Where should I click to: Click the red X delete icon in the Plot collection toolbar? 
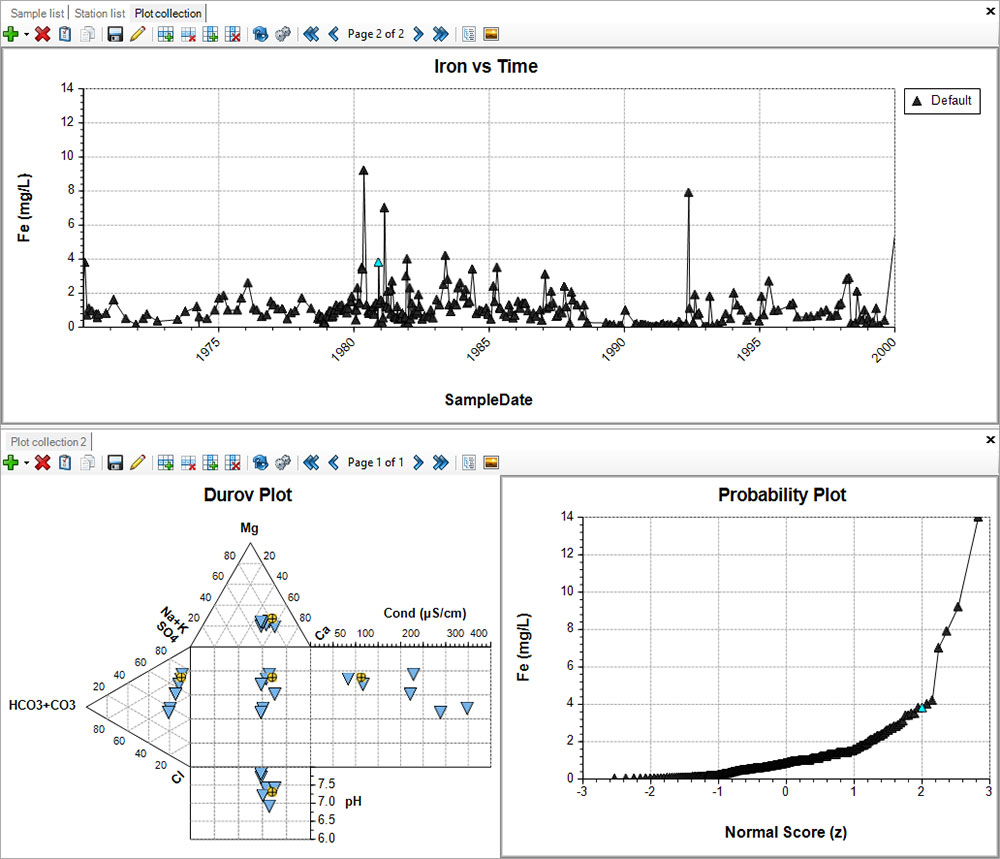click(43, 34)
